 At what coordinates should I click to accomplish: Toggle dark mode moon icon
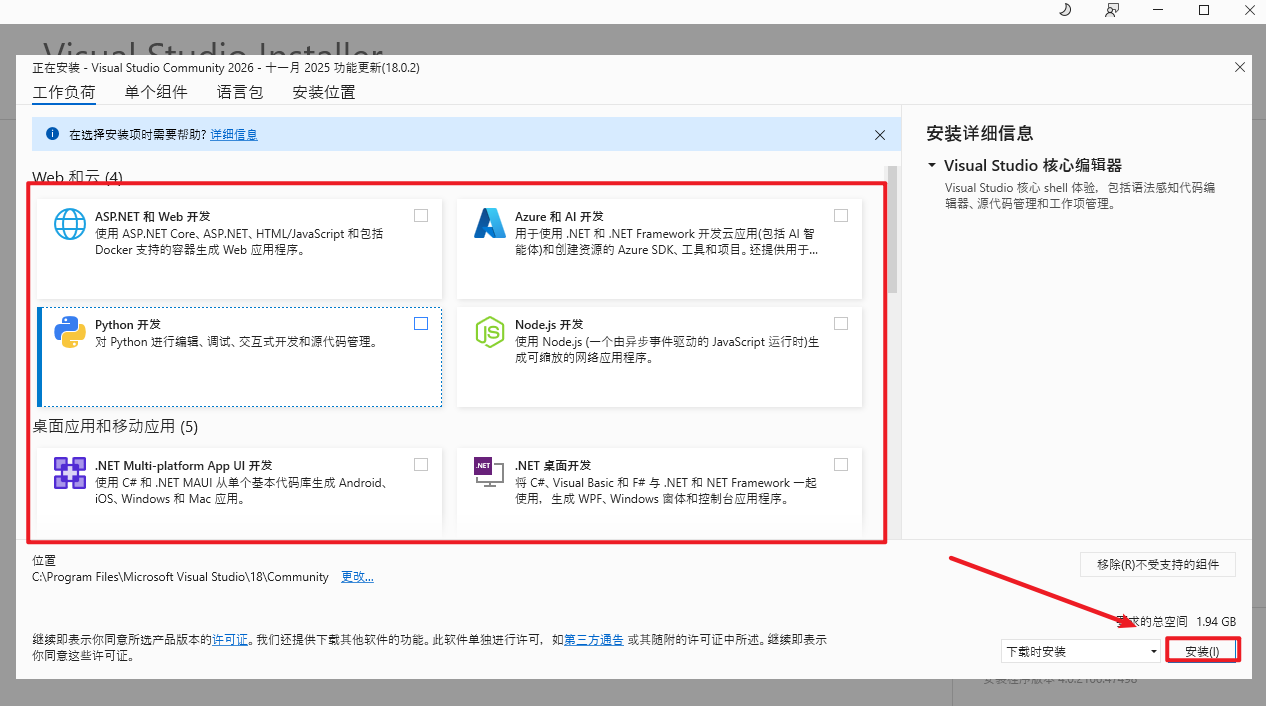pyautogui.click(x=1065, y=10)
